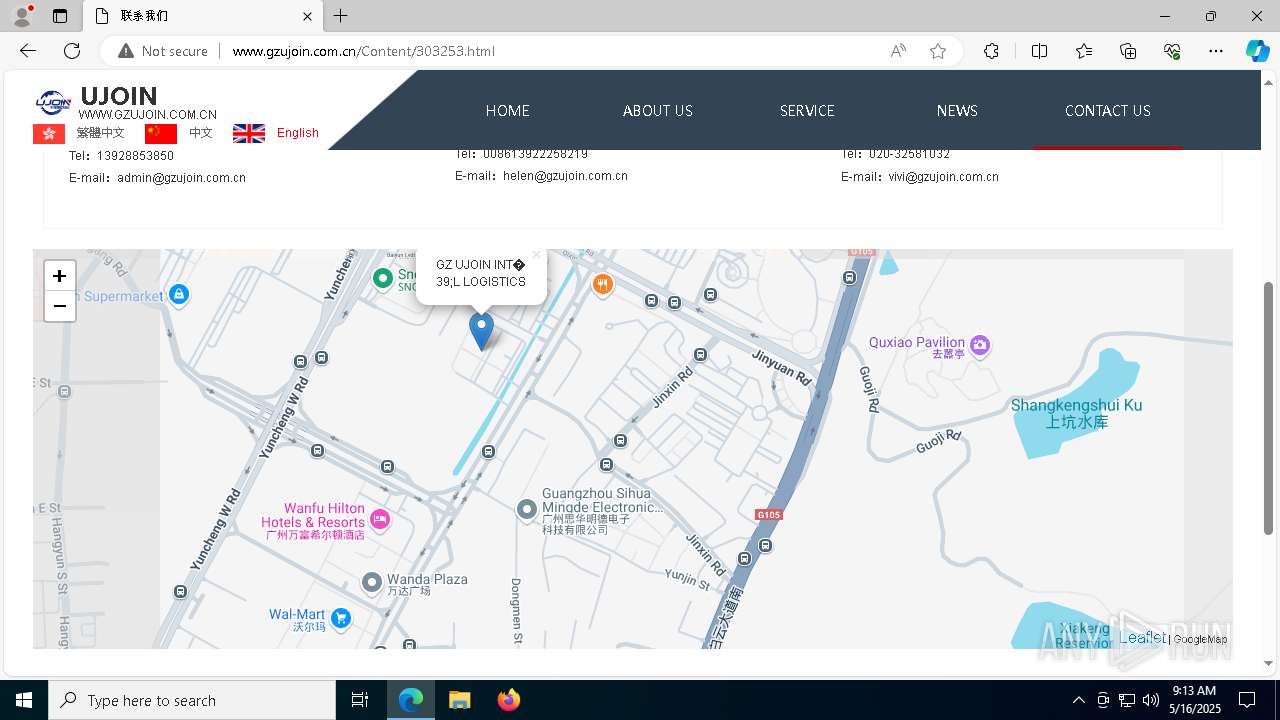This screenshot has height=720, width=1280.
Task: Click the address bar URL
Action: tap(363, 51)
